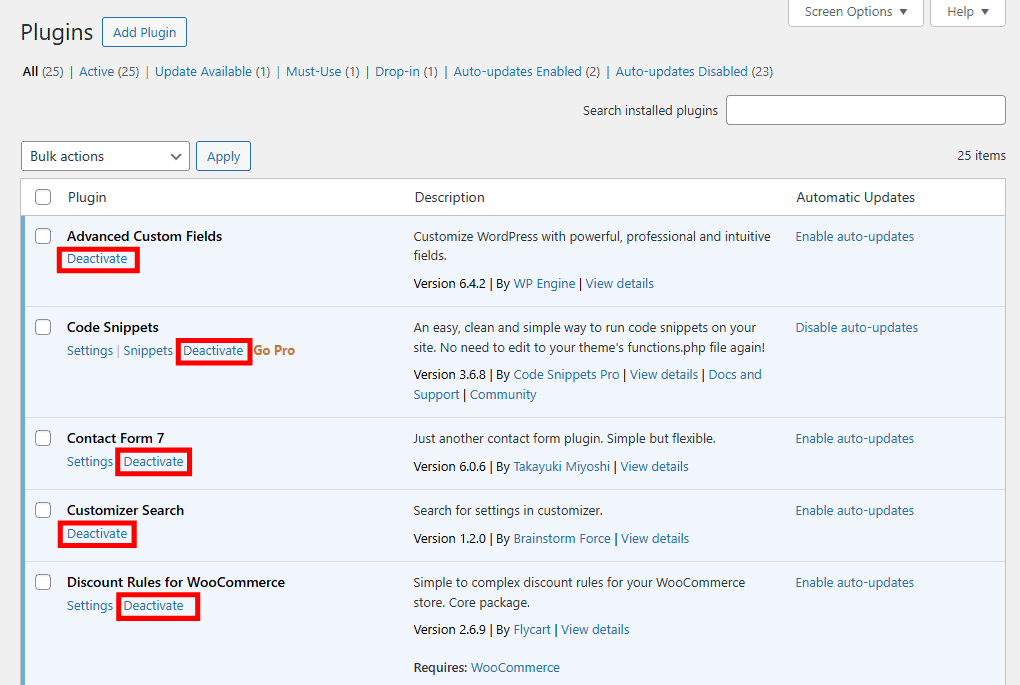
Task: Click Version 3.6.8 text
Action: tap(450, 375)
